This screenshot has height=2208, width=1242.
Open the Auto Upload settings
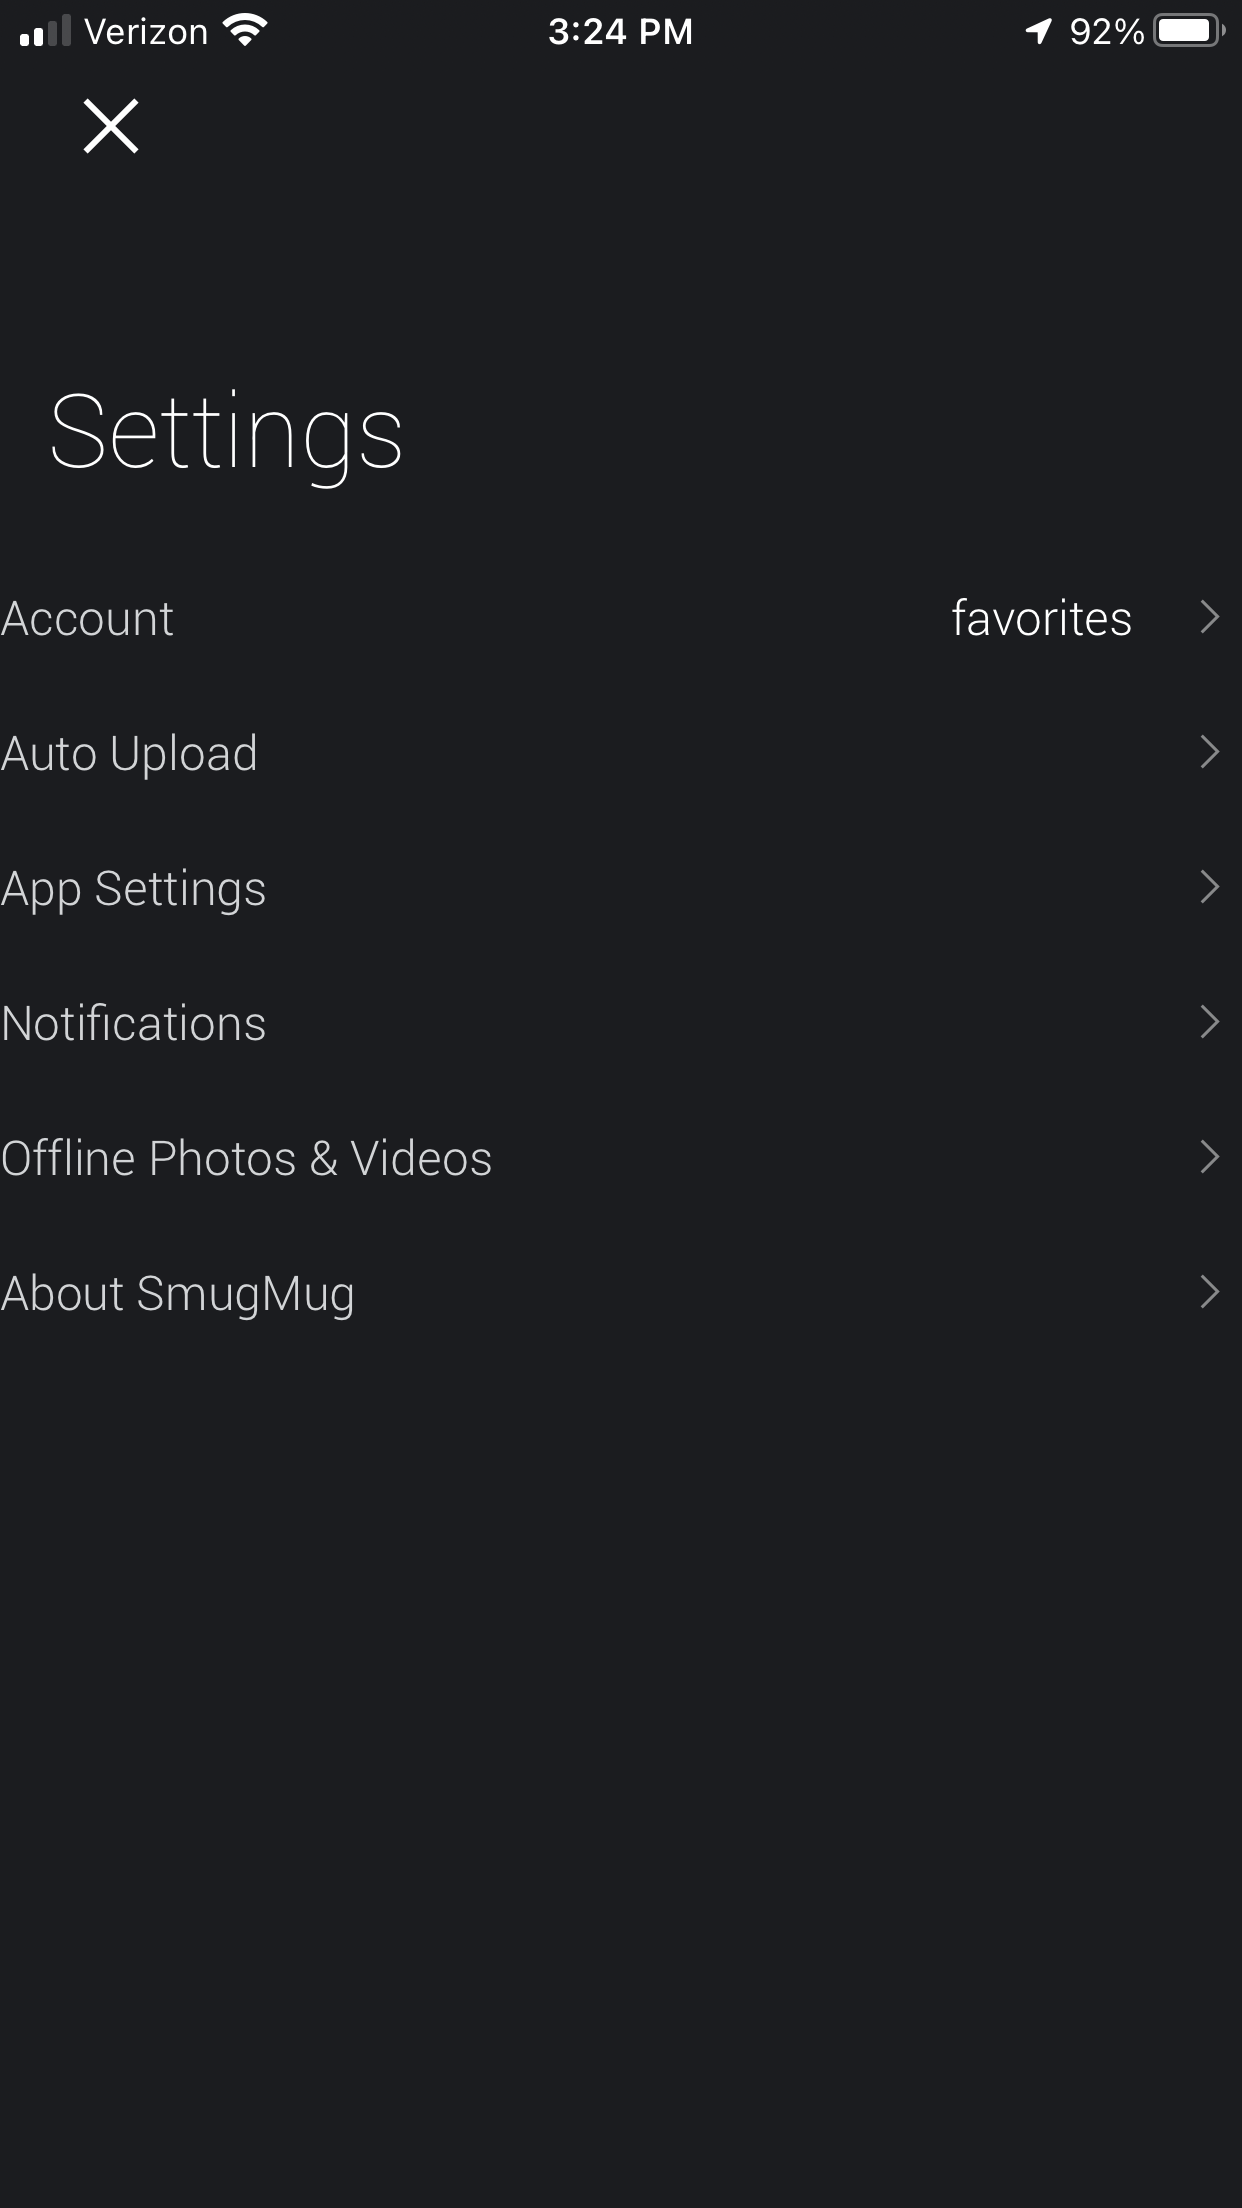point(130,753)
